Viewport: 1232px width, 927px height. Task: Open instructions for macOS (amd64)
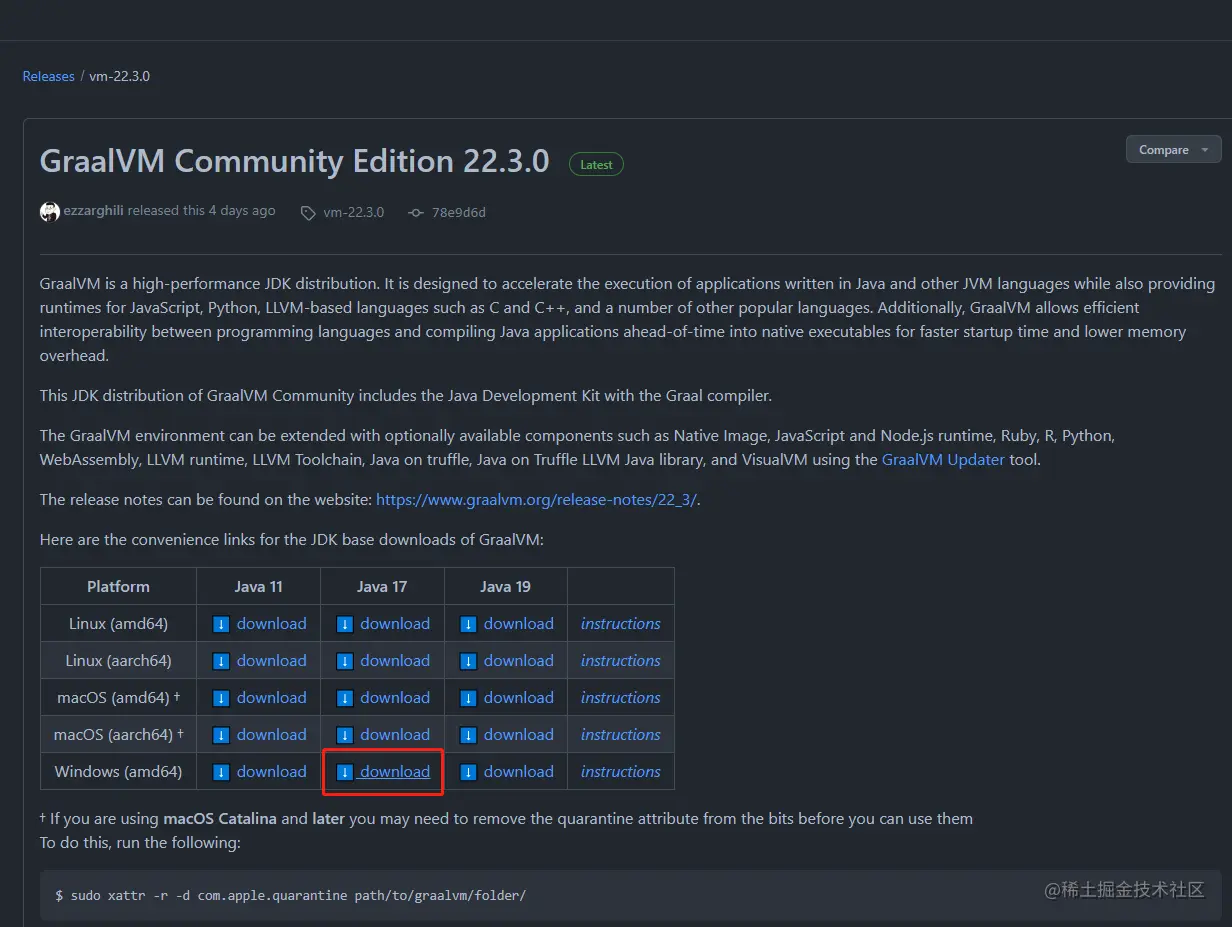tap(621, 698)
